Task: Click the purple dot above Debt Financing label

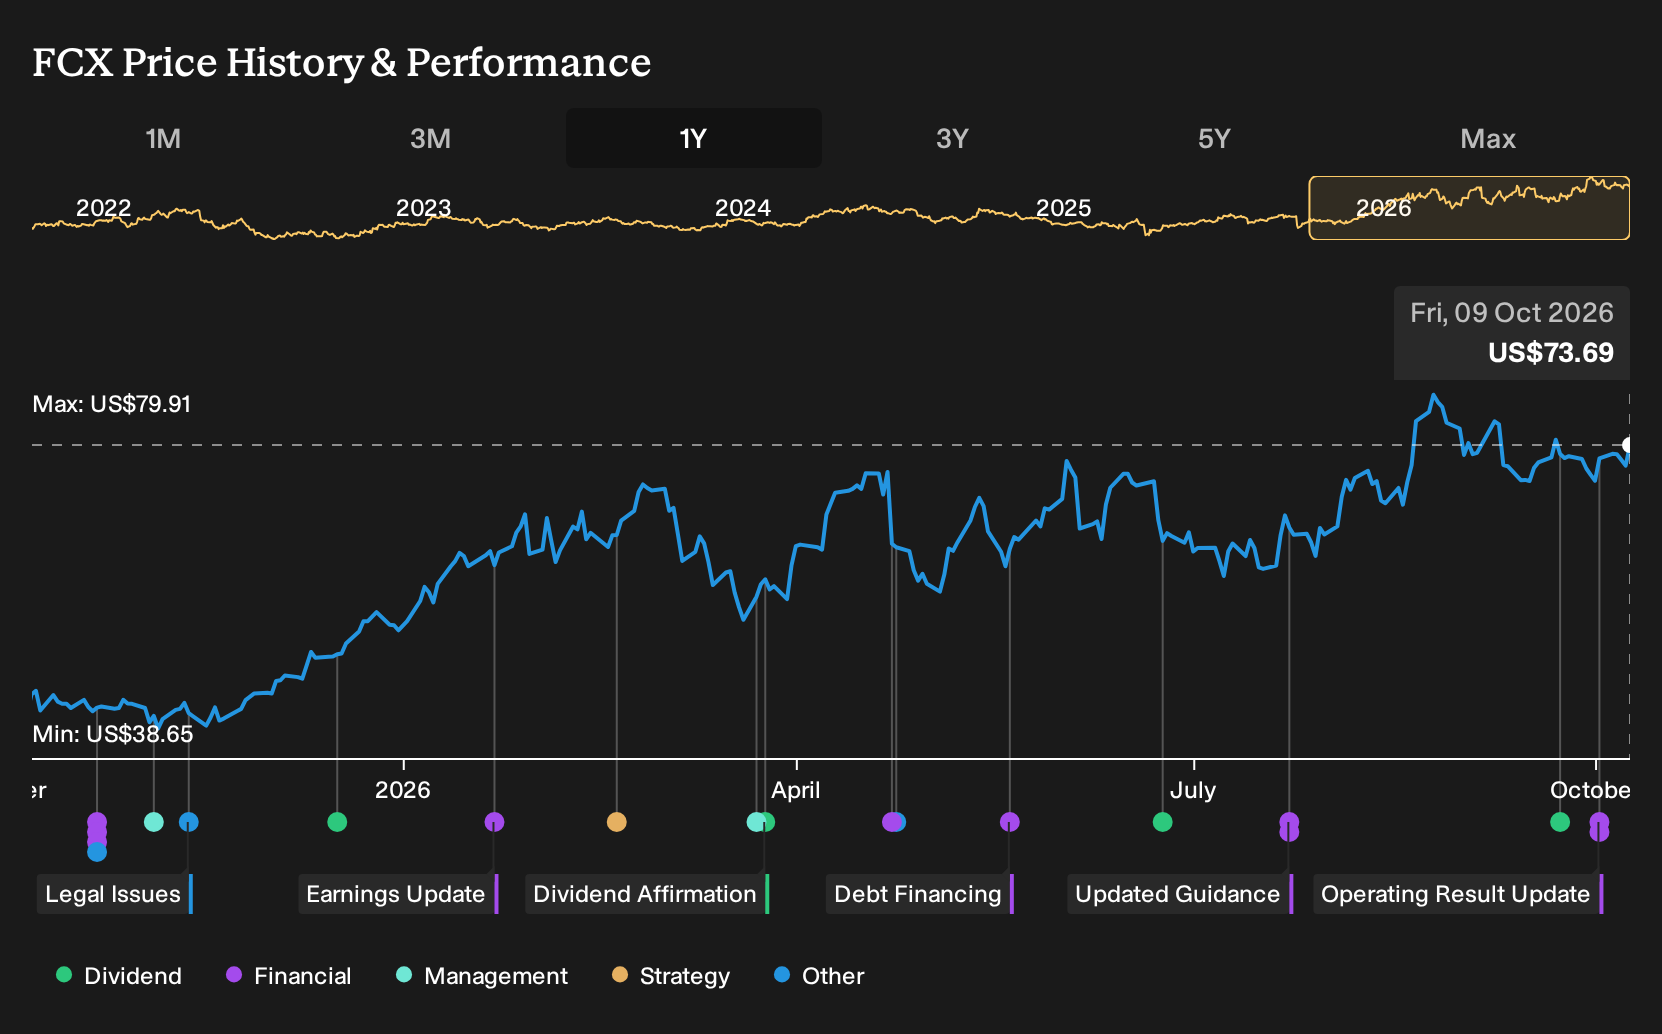Action: click(1010, 822)
